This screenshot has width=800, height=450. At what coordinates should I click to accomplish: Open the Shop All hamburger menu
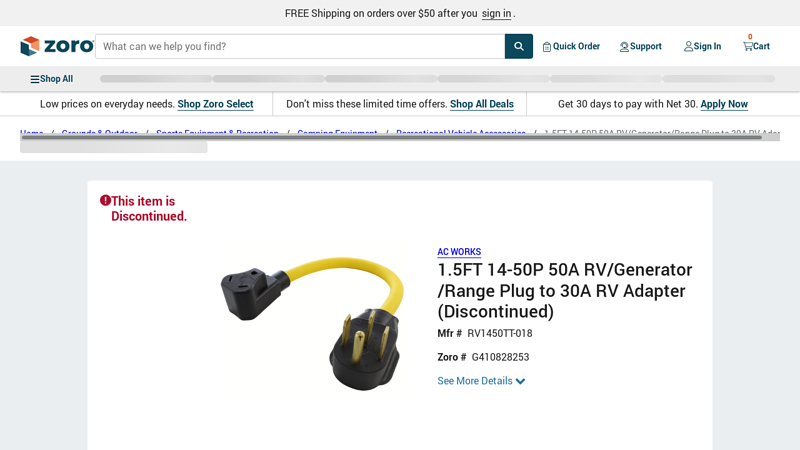[52, 79]
